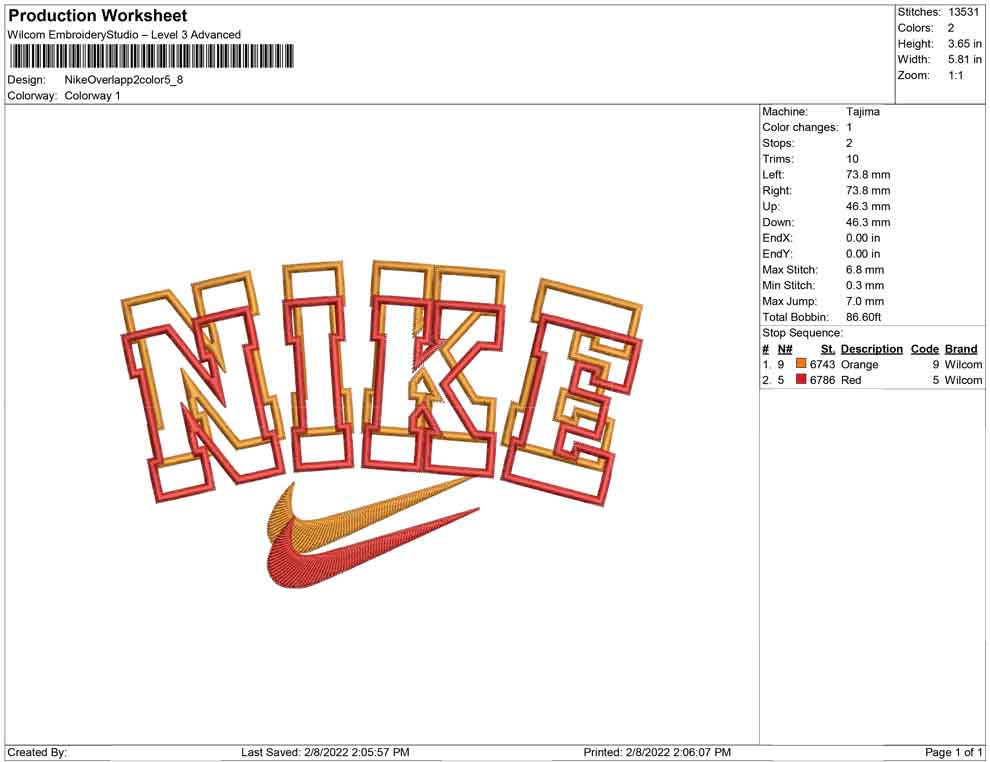This screenshot has height=762, width=990.
Task: Click the 'N#' column header
Action: click(x=785, y=349)
